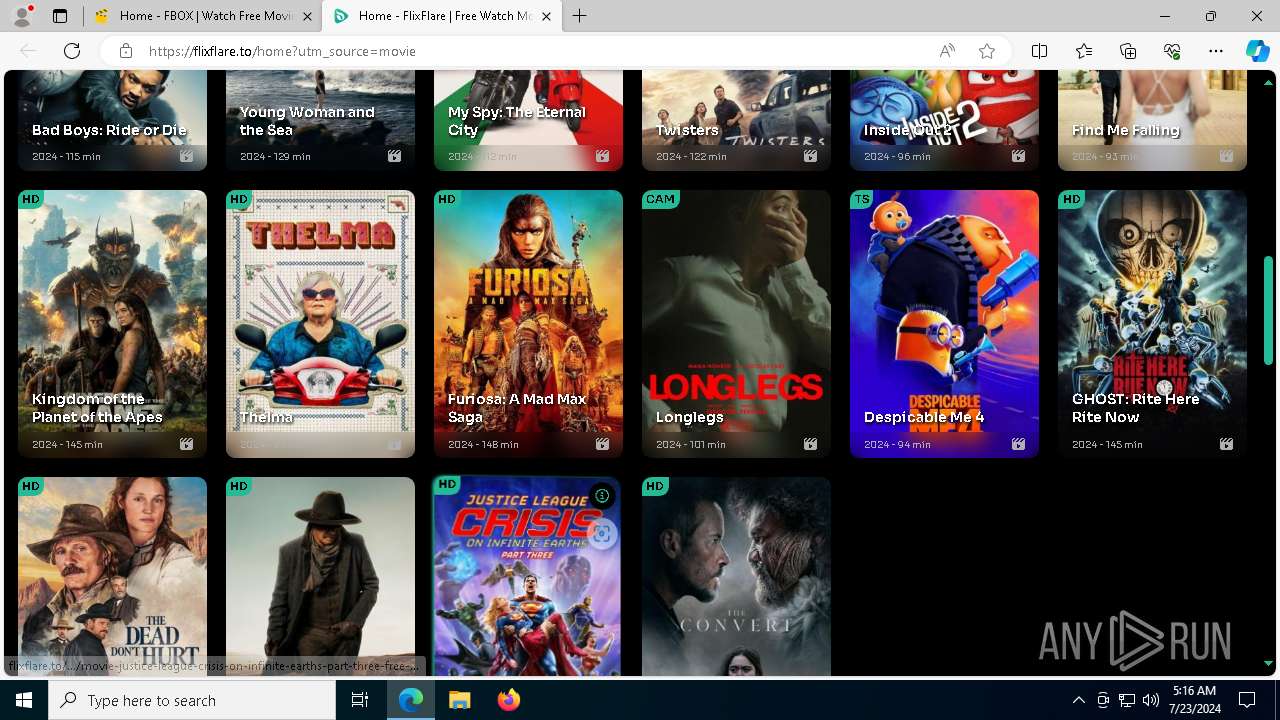Open Task View on taskbar

[360, 700]
